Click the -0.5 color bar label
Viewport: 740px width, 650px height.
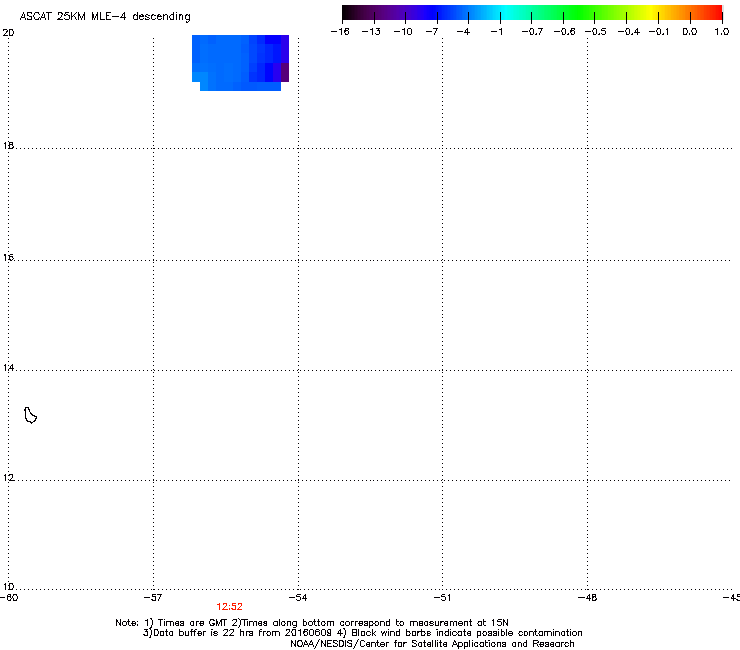click(596, 32)
